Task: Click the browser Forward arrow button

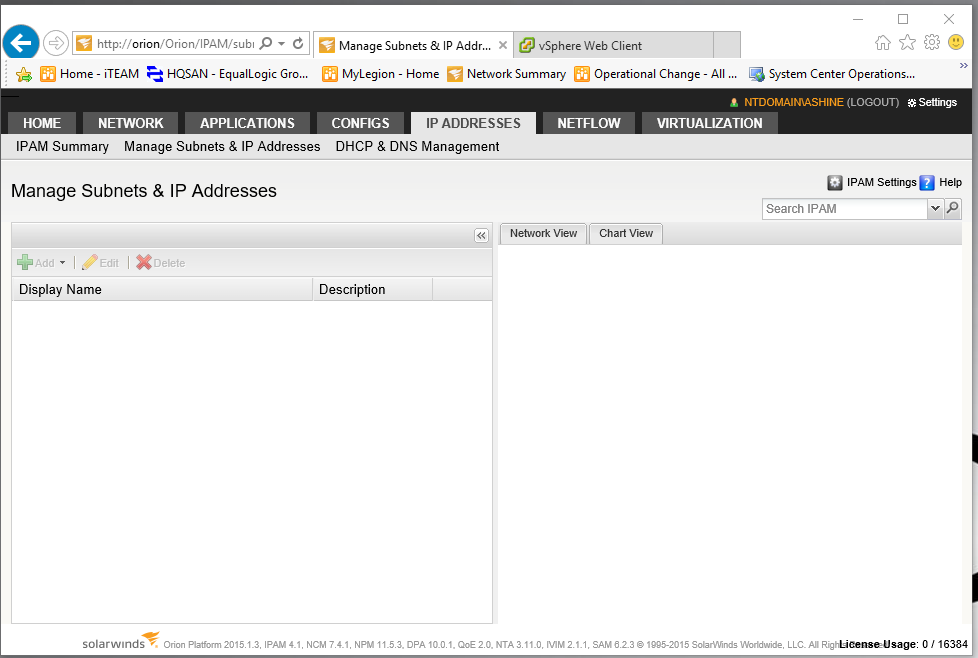Action: (56, 43)
